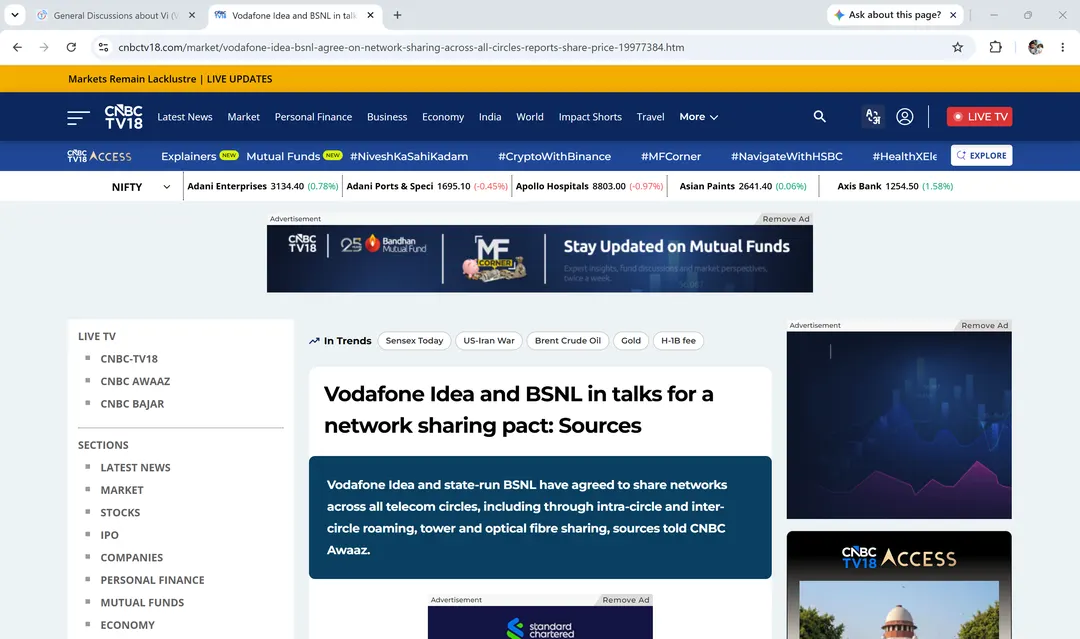Screen dimensions: 1080x639
Task: Open #MFCorner link
Action: click(x=671, y=156)
